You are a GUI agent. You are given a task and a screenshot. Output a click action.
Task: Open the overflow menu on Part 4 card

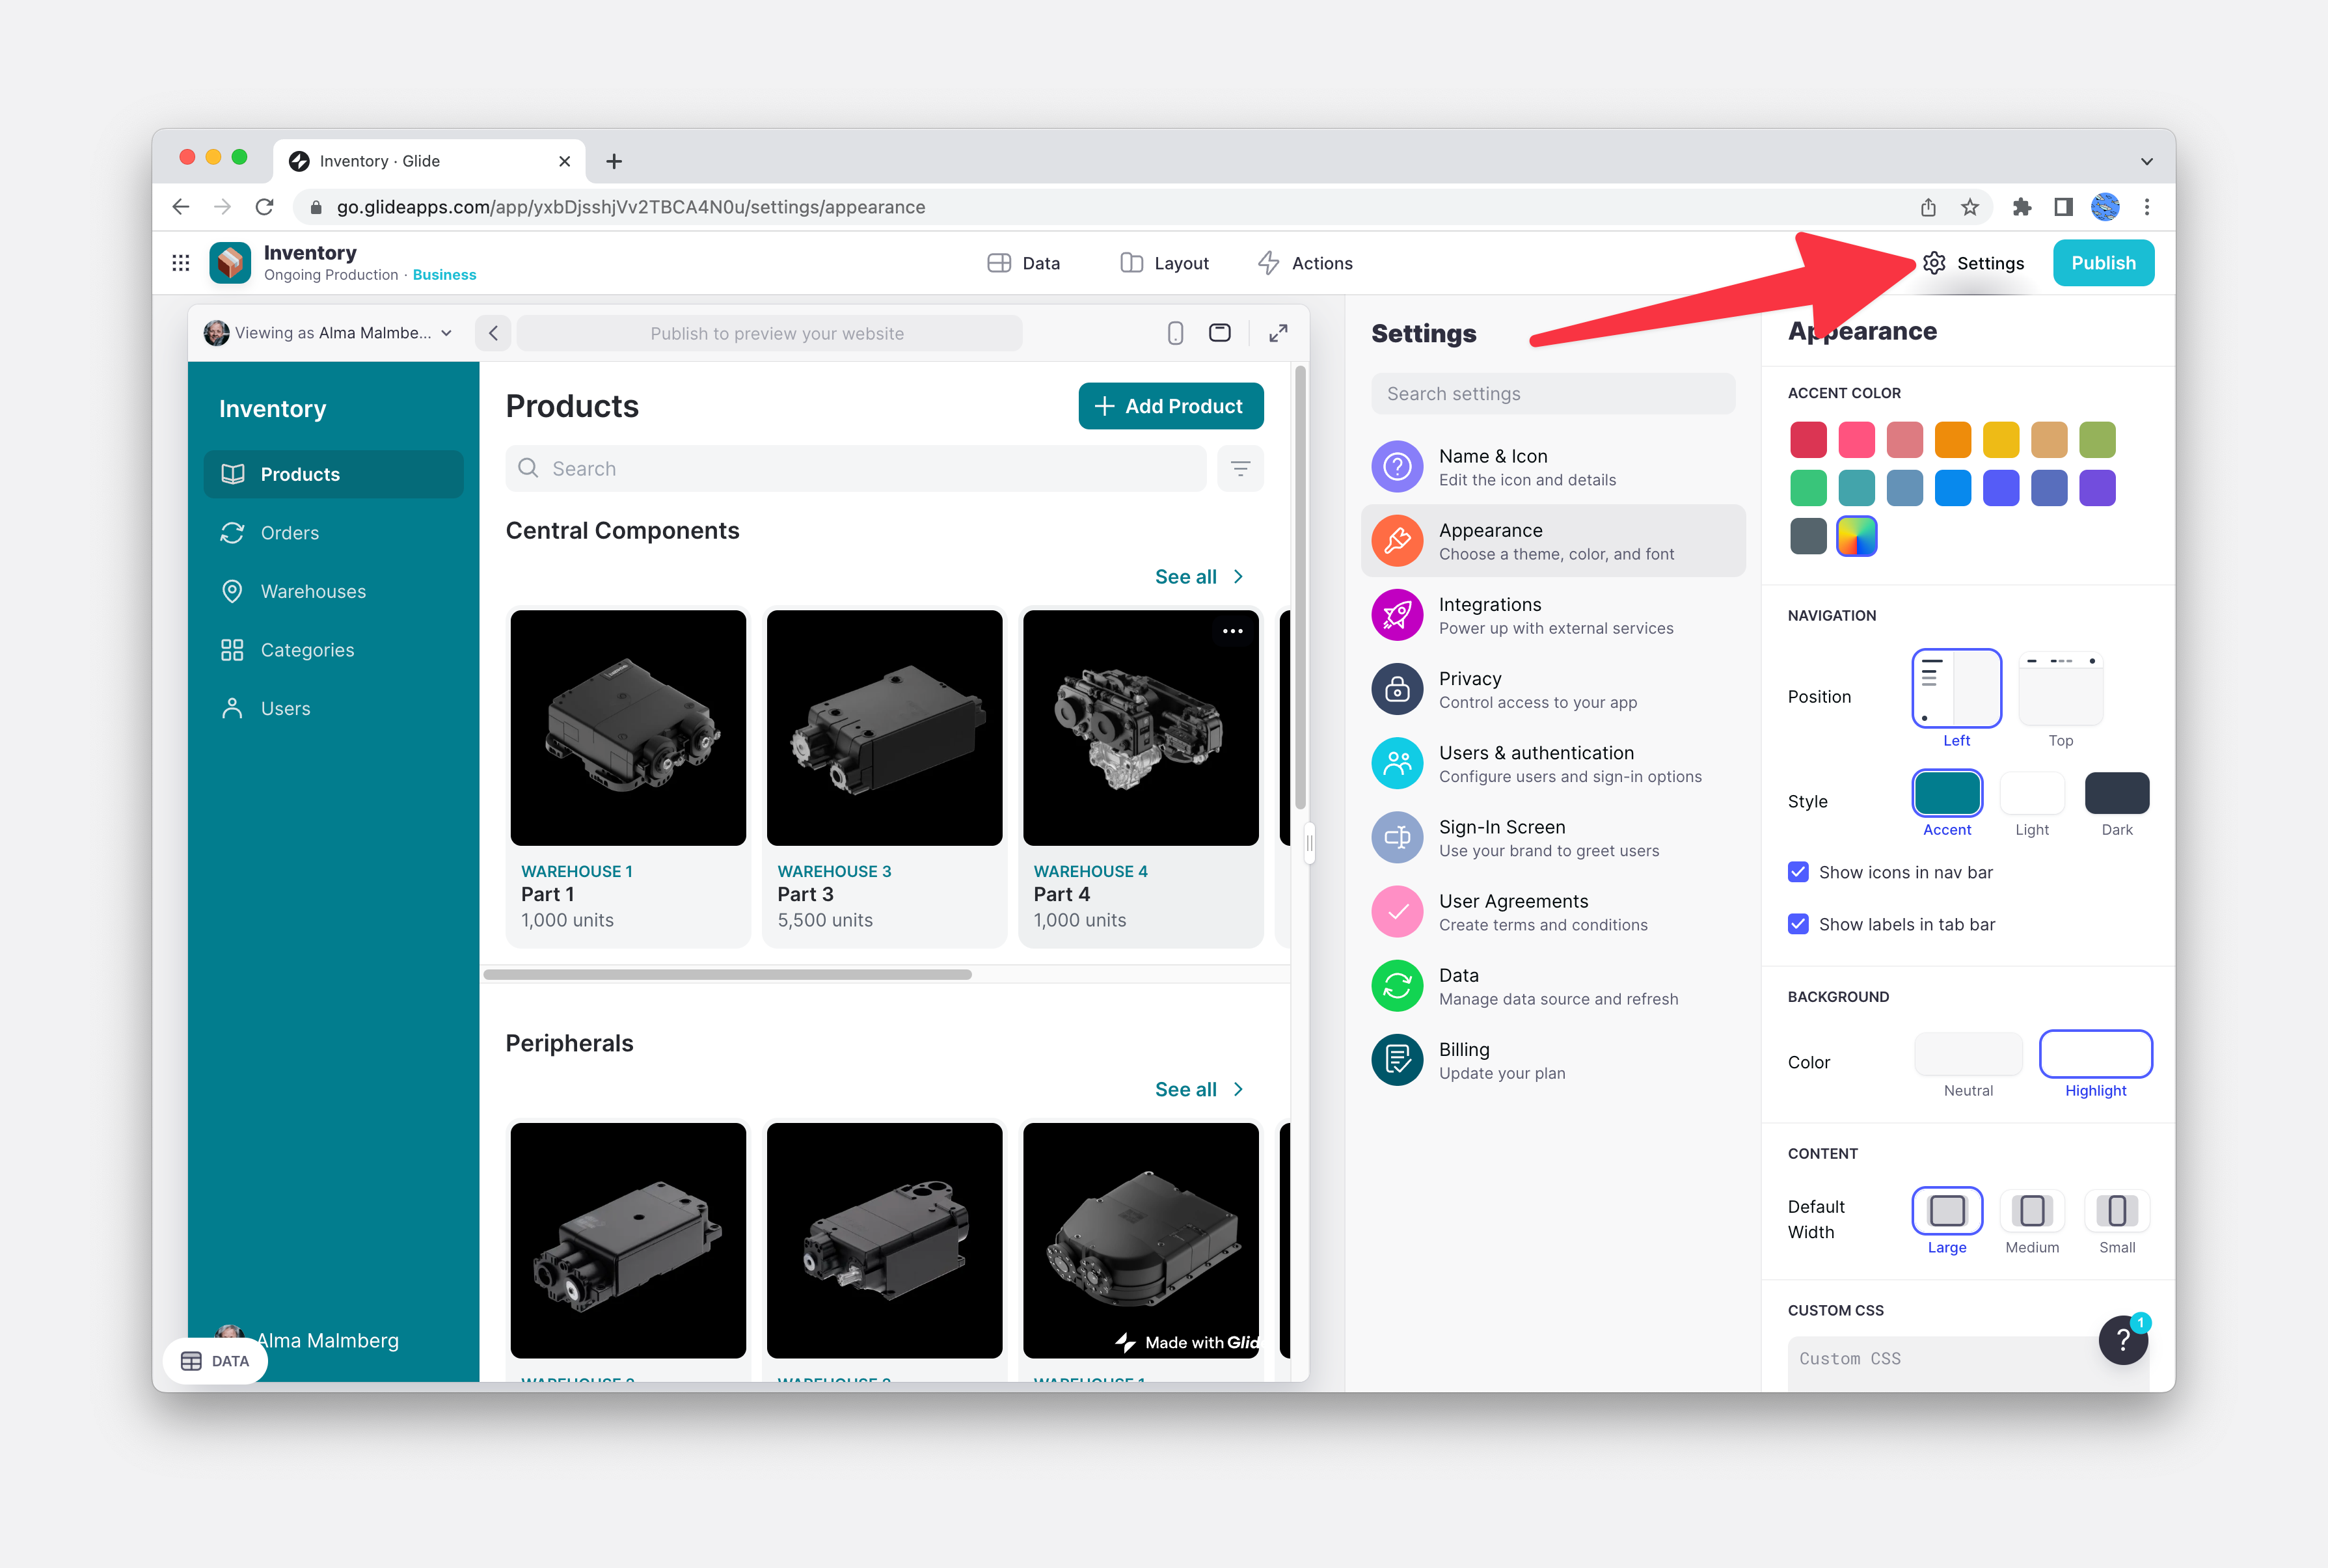pyautogui.click(x=1233, y=630)
